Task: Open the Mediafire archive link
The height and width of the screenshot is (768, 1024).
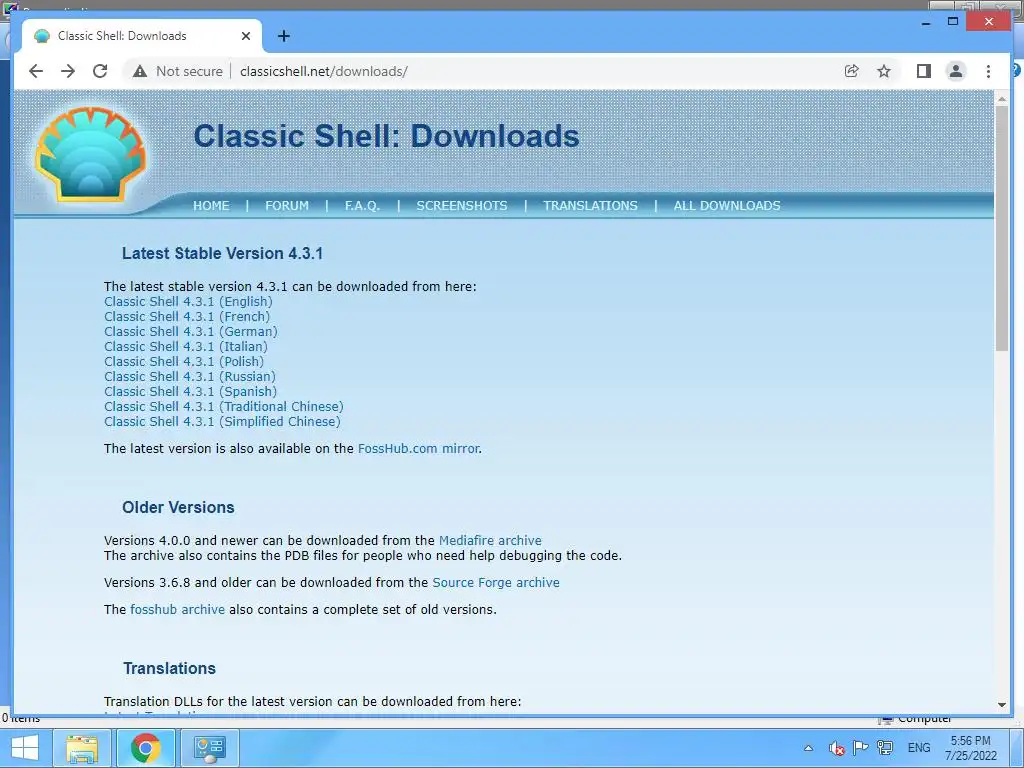Action: (x=490, y=541)
